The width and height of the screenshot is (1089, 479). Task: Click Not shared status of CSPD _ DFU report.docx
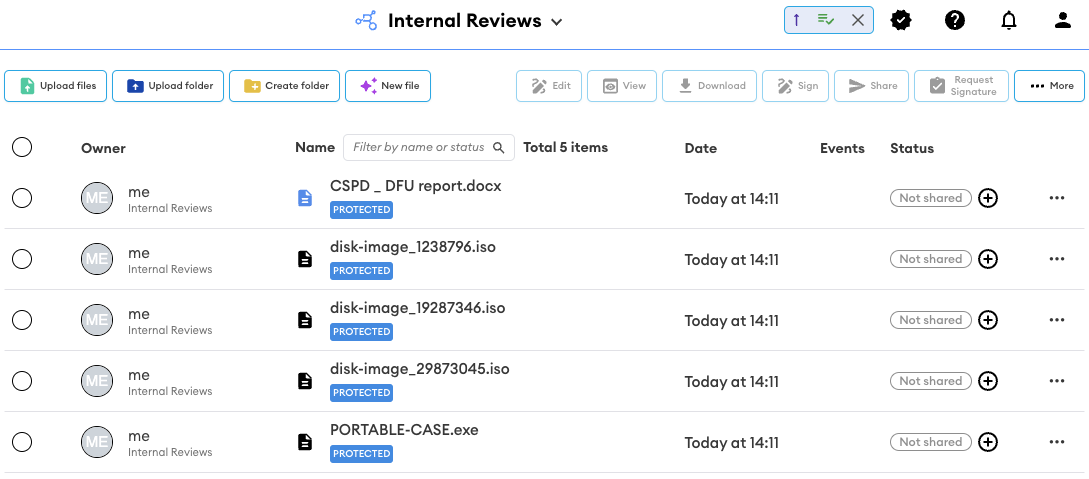pos(931,199)
